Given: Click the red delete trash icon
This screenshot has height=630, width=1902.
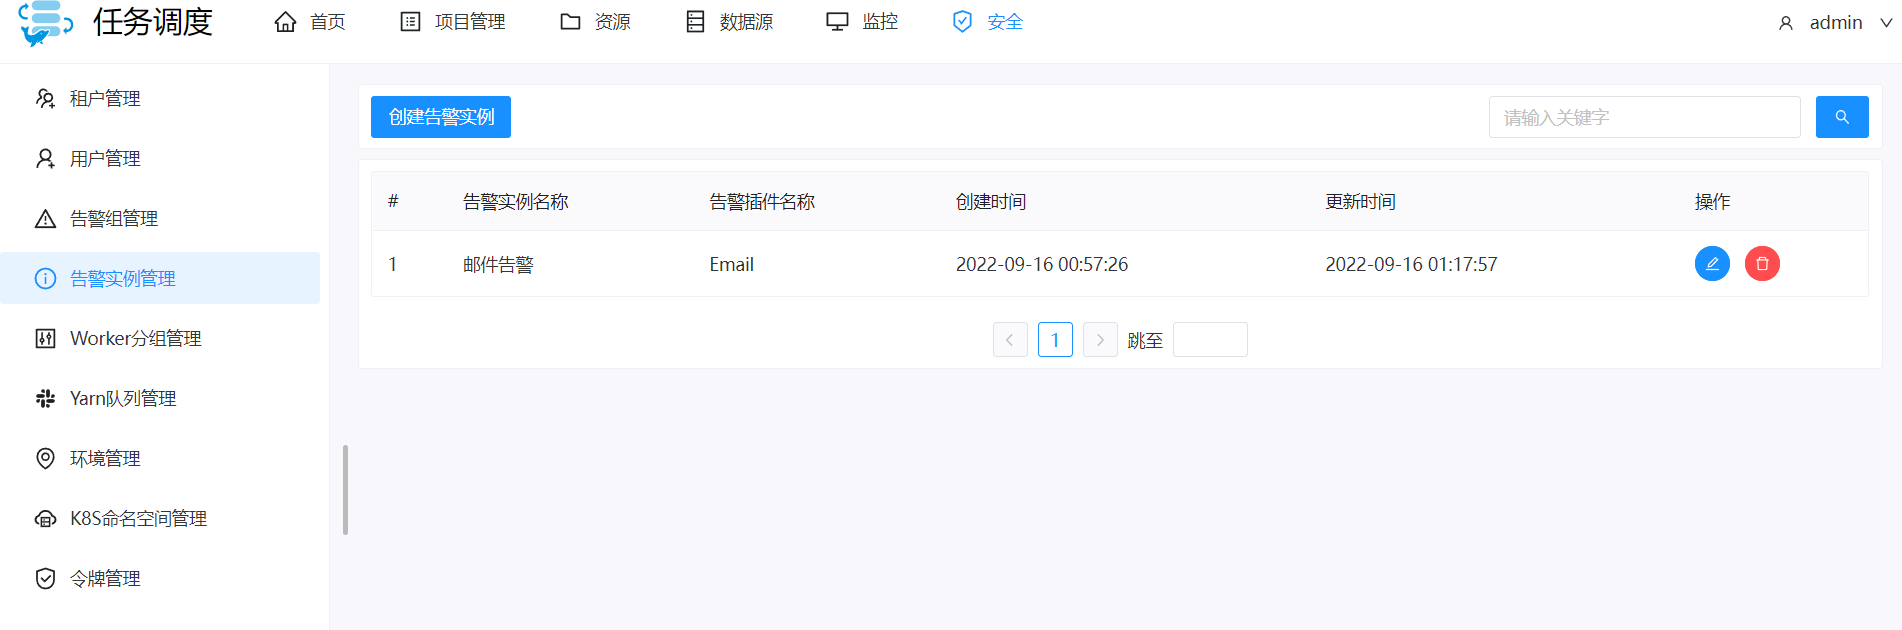Looking at the screenshot, I should click(1762, 264).
